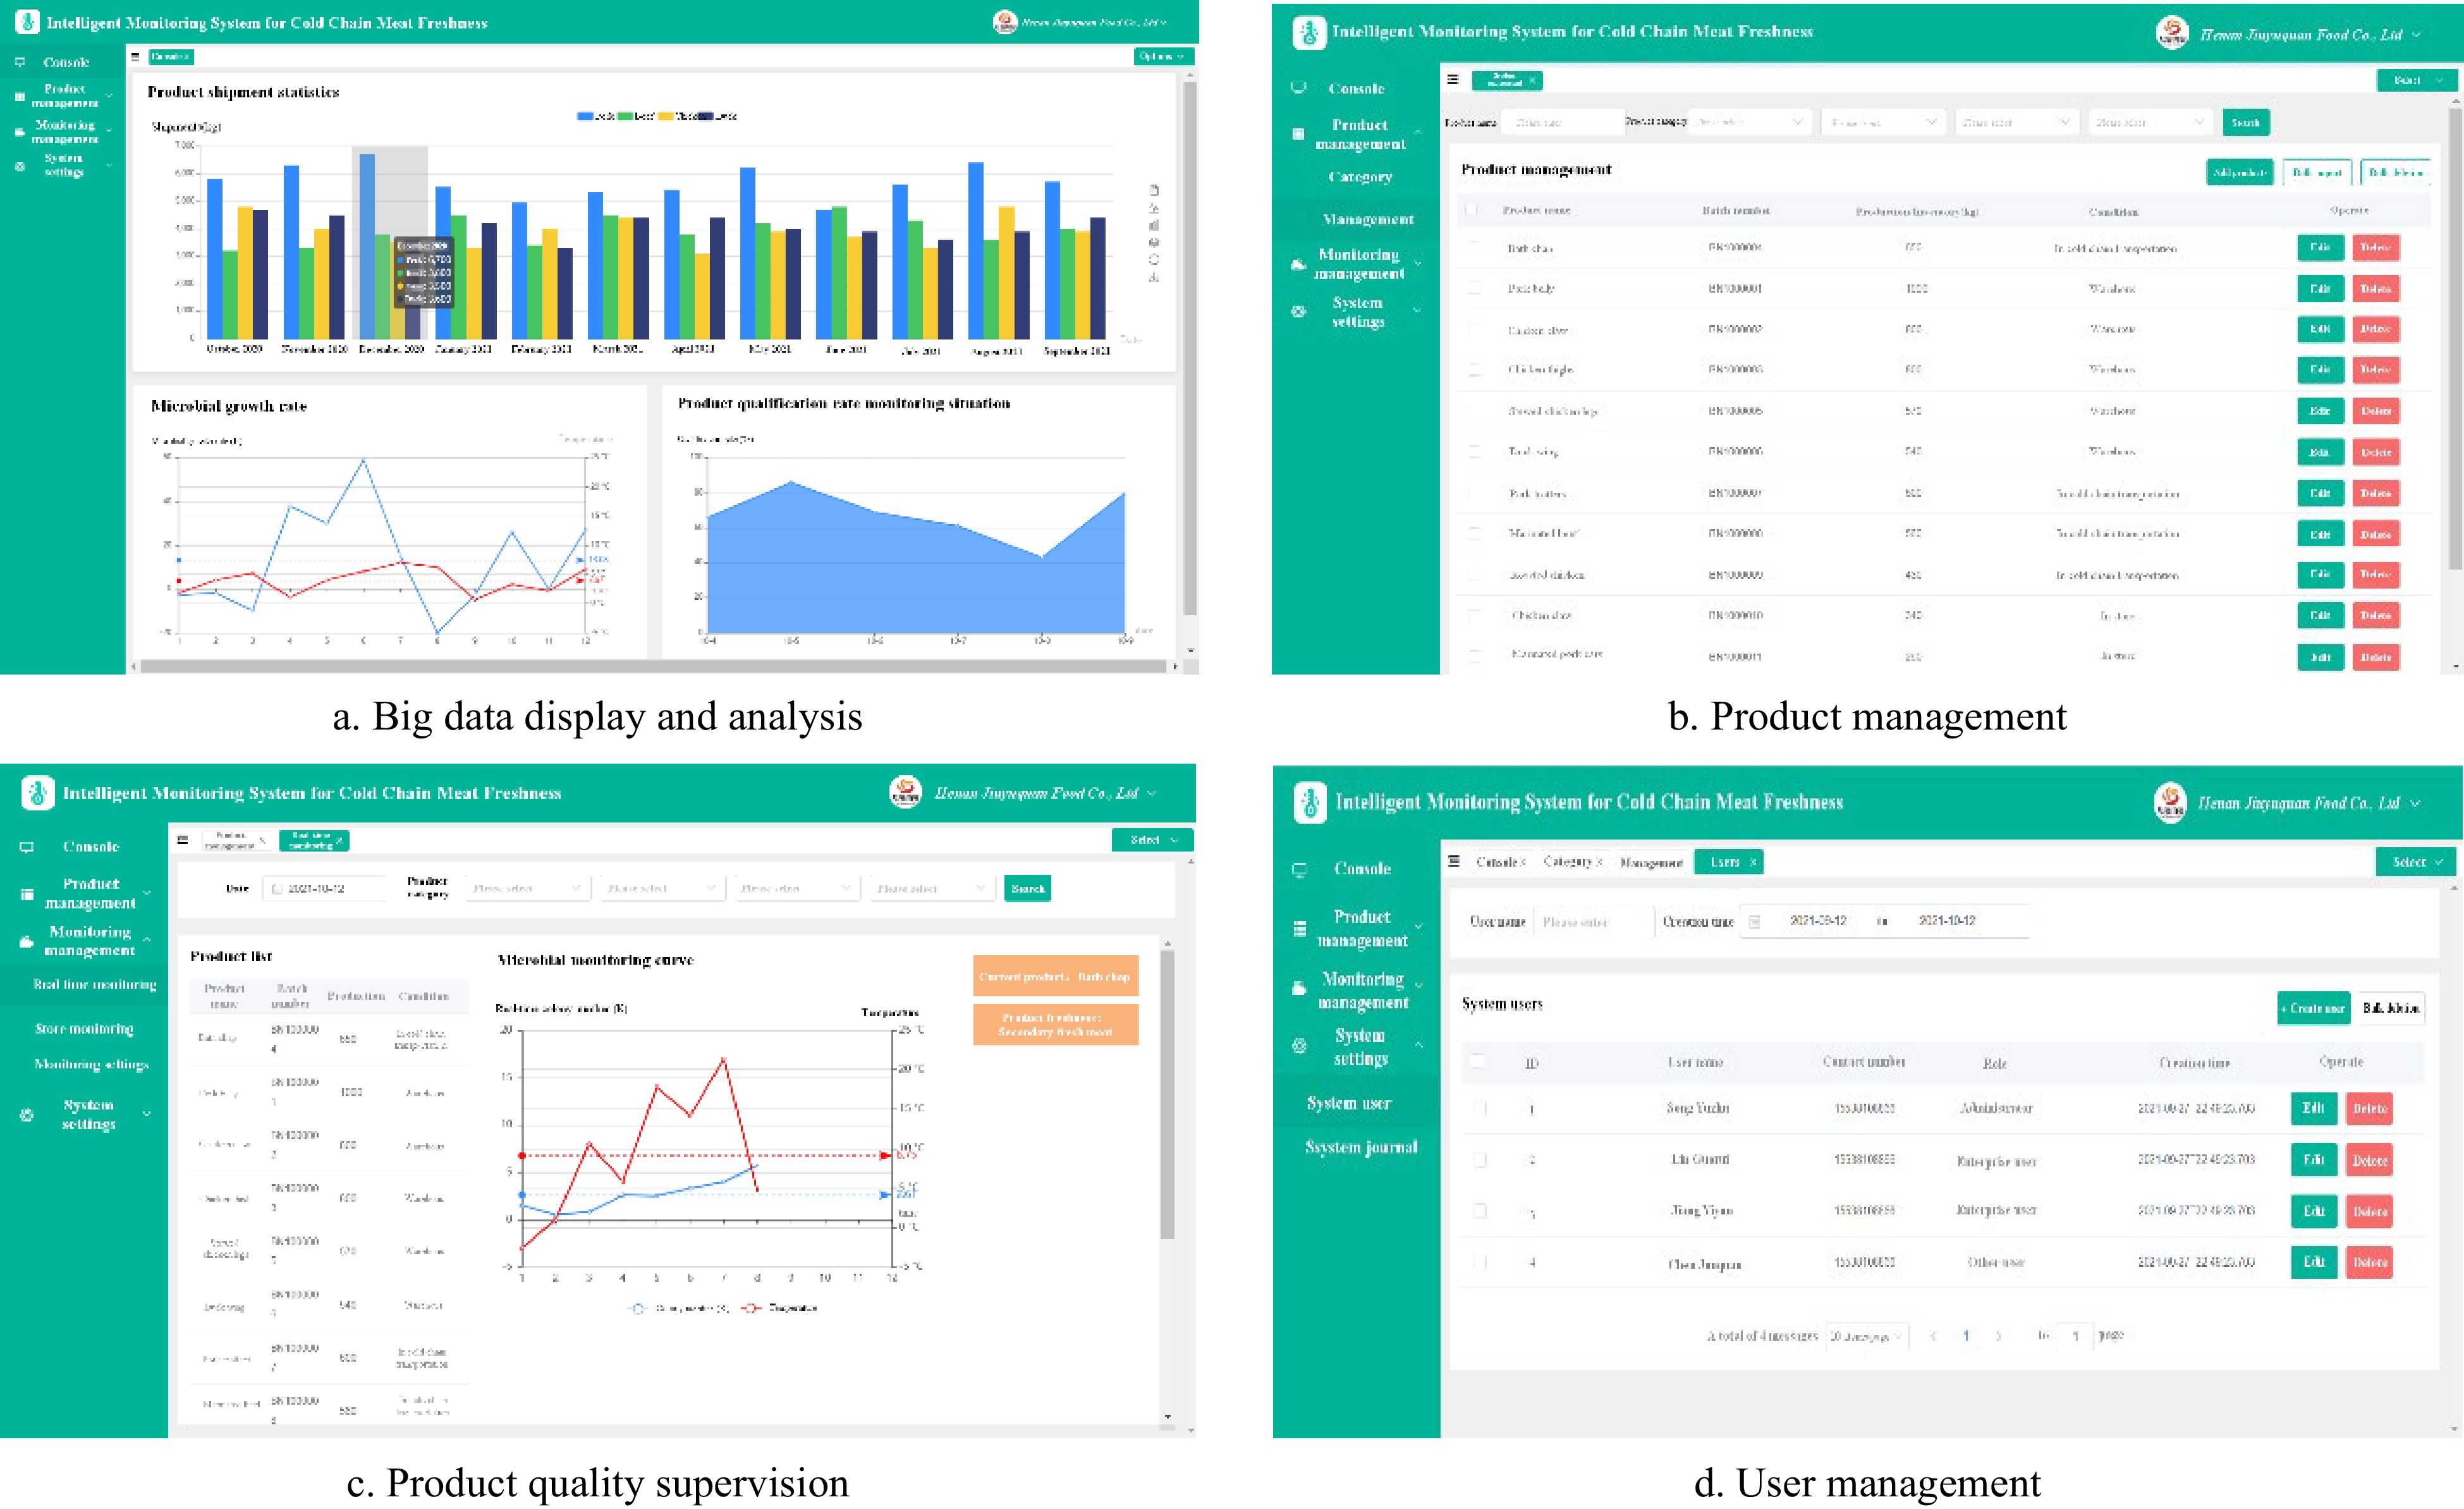Click the Add product button
2464x1509 pixels.
2240,171
